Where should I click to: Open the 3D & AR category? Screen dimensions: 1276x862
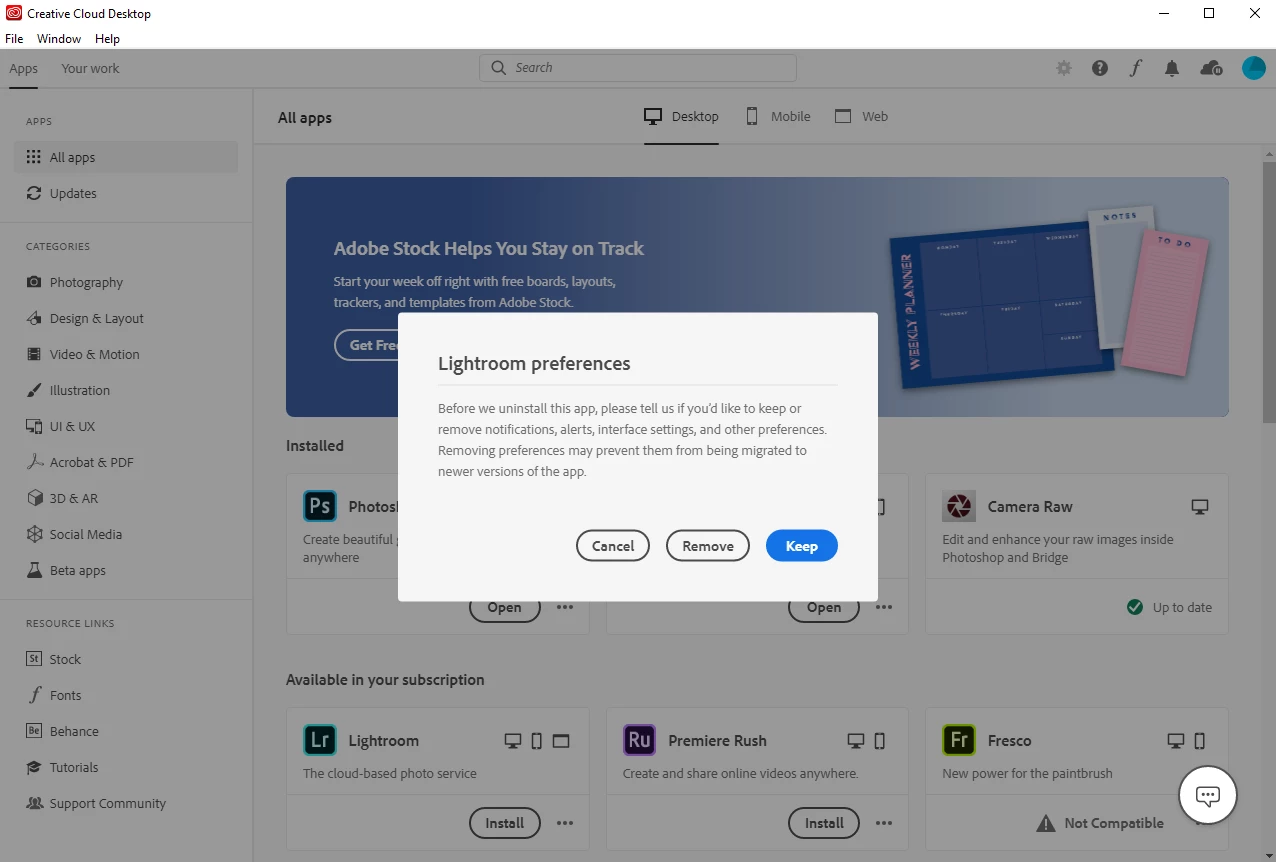coord(126,498)
